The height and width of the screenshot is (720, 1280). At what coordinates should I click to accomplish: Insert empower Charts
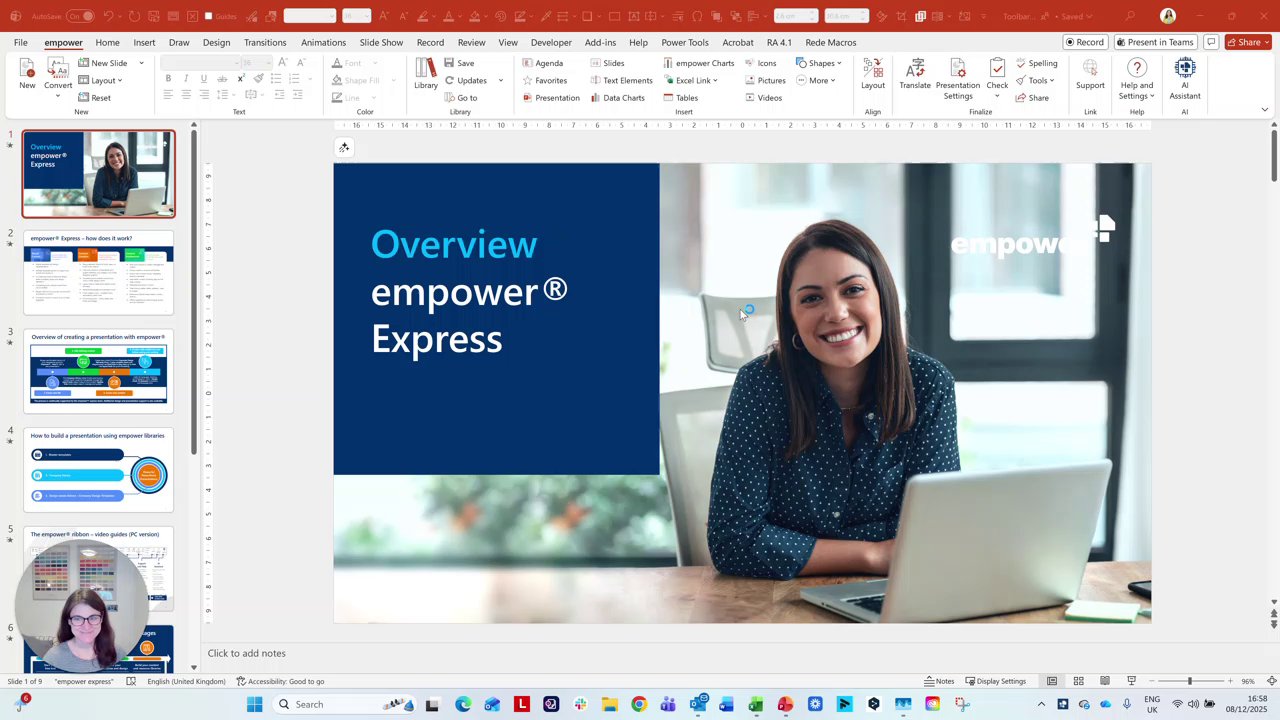pos(698,63)
